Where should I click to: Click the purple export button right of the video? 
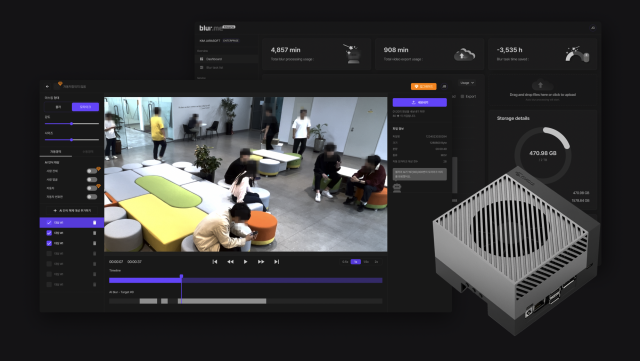420,103
